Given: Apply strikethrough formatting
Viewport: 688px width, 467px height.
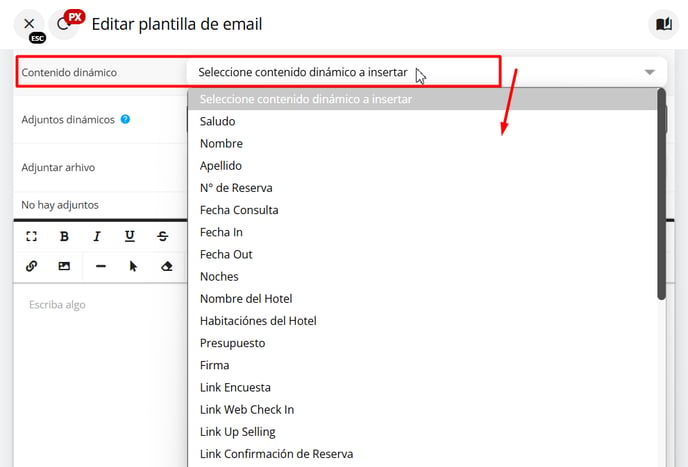Looking at the screenshot, I should (x=163, y=237).
